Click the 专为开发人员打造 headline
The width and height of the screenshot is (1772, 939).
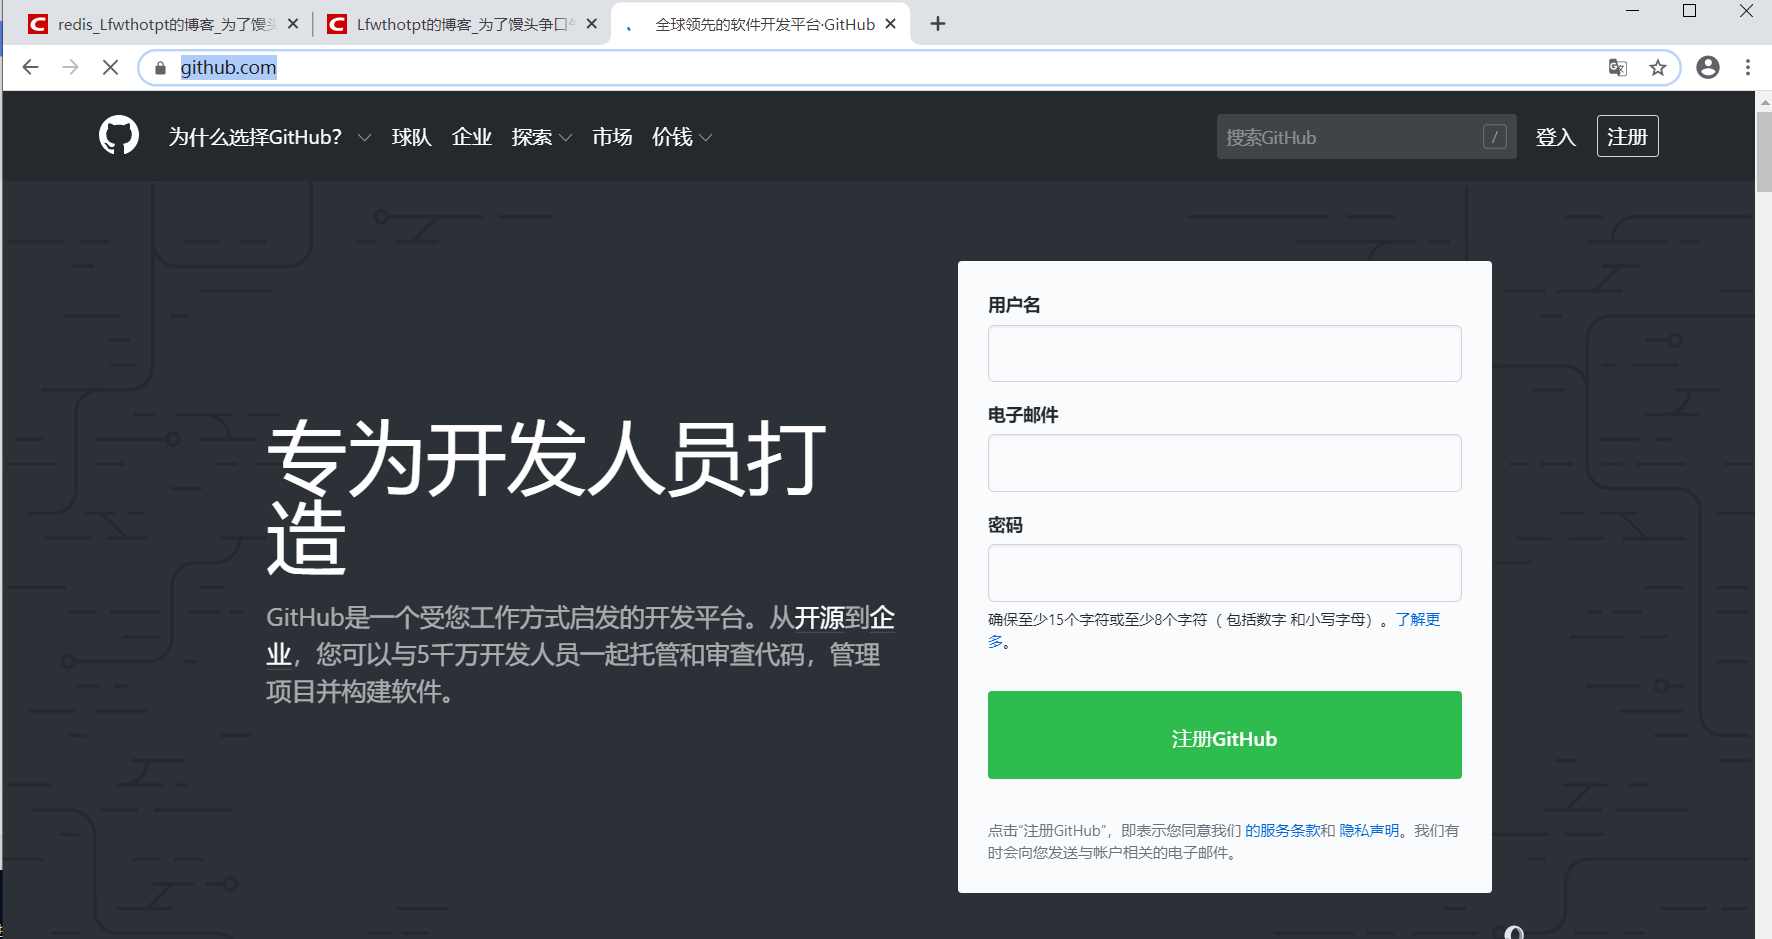[x=547, y=497]
